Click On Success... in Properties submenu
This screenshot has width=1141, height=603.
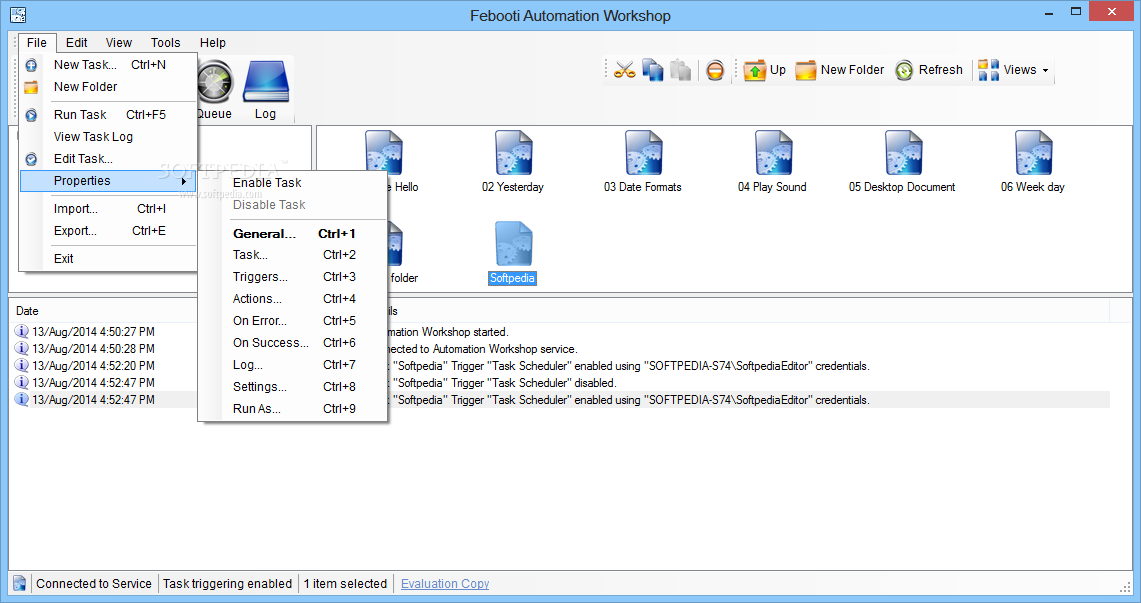[x=293, y=343]
